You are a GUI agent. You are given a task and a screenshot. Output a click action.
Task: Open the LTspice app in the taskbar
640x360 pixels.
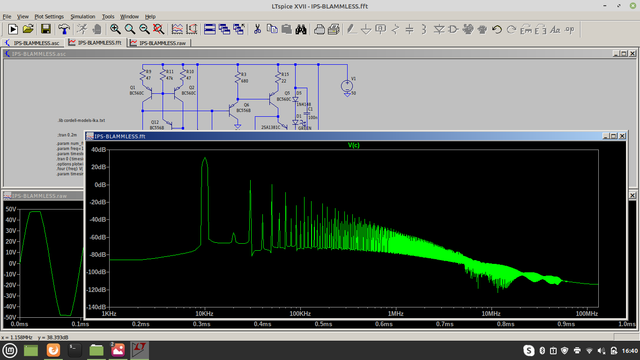(x=140, y=350)
